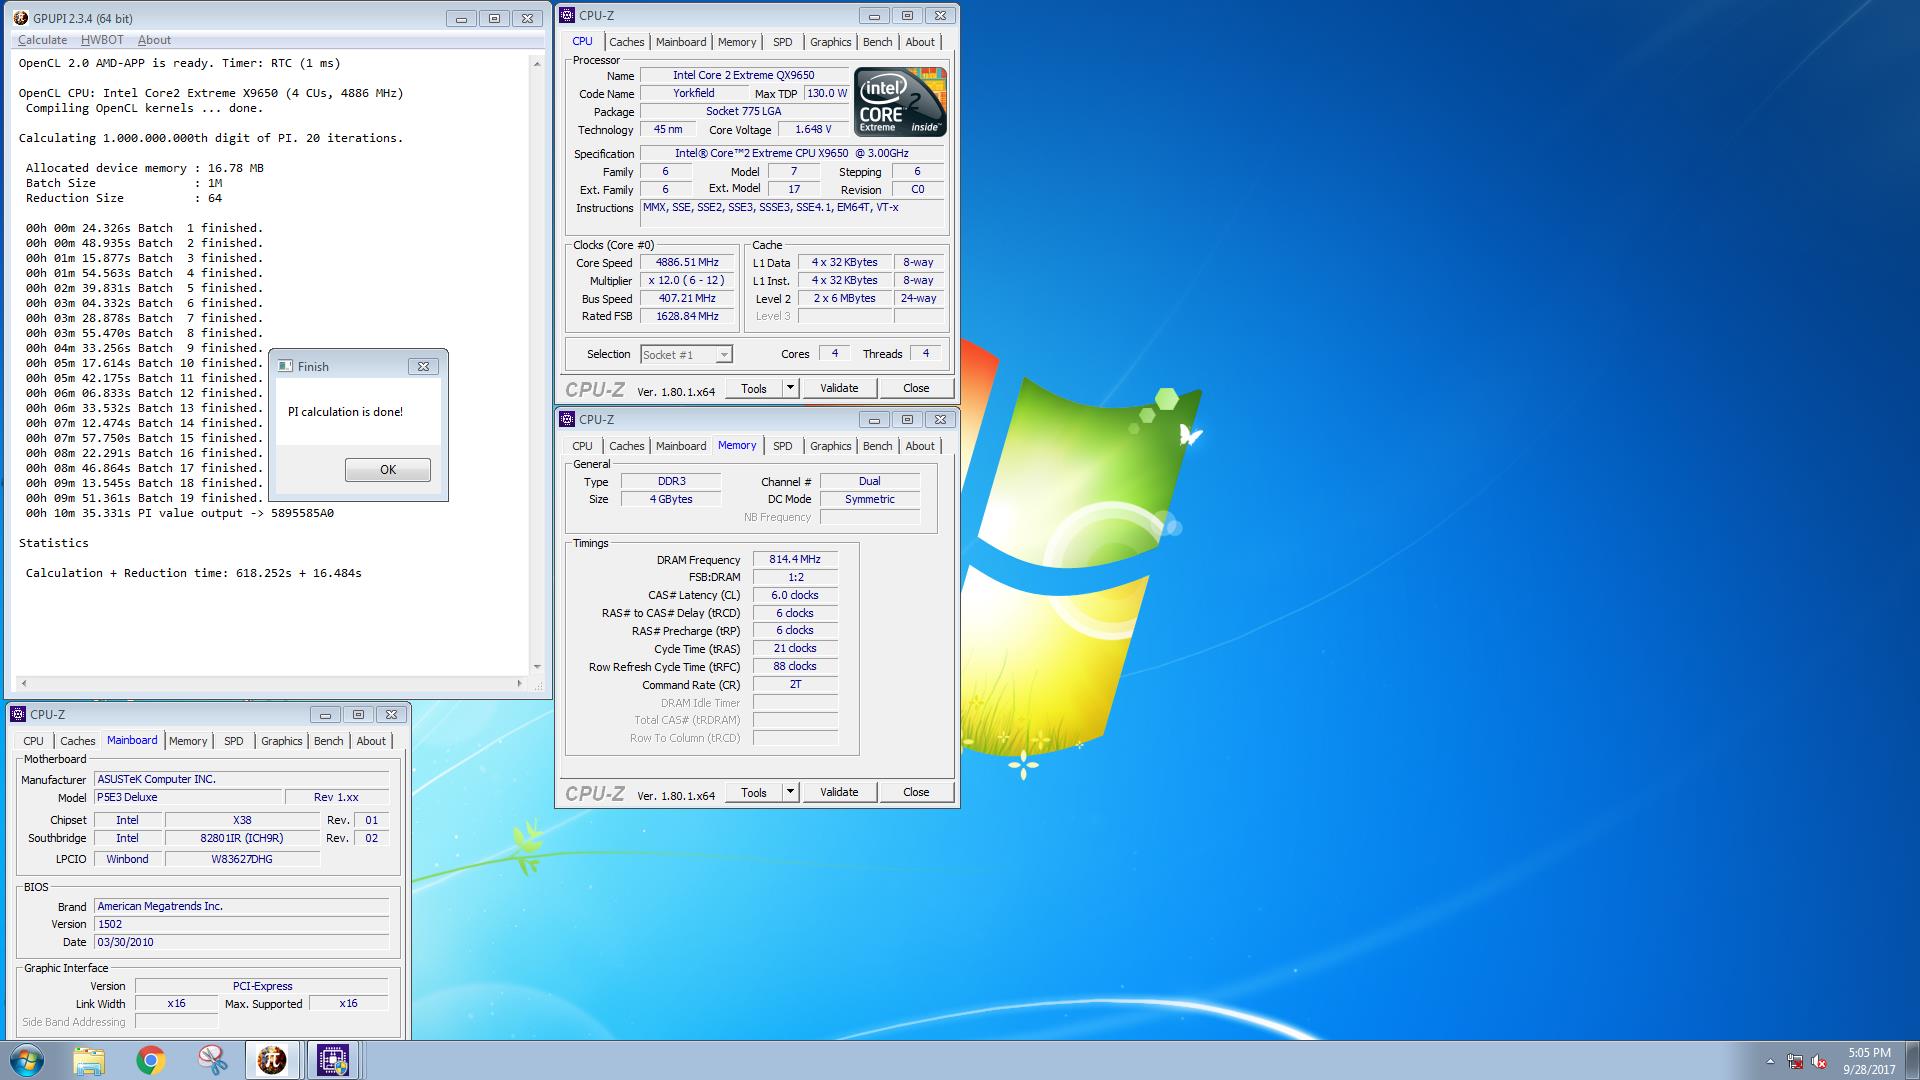
Task: Open Snipping Tool taskbar icon
Action: [212, 1060]
